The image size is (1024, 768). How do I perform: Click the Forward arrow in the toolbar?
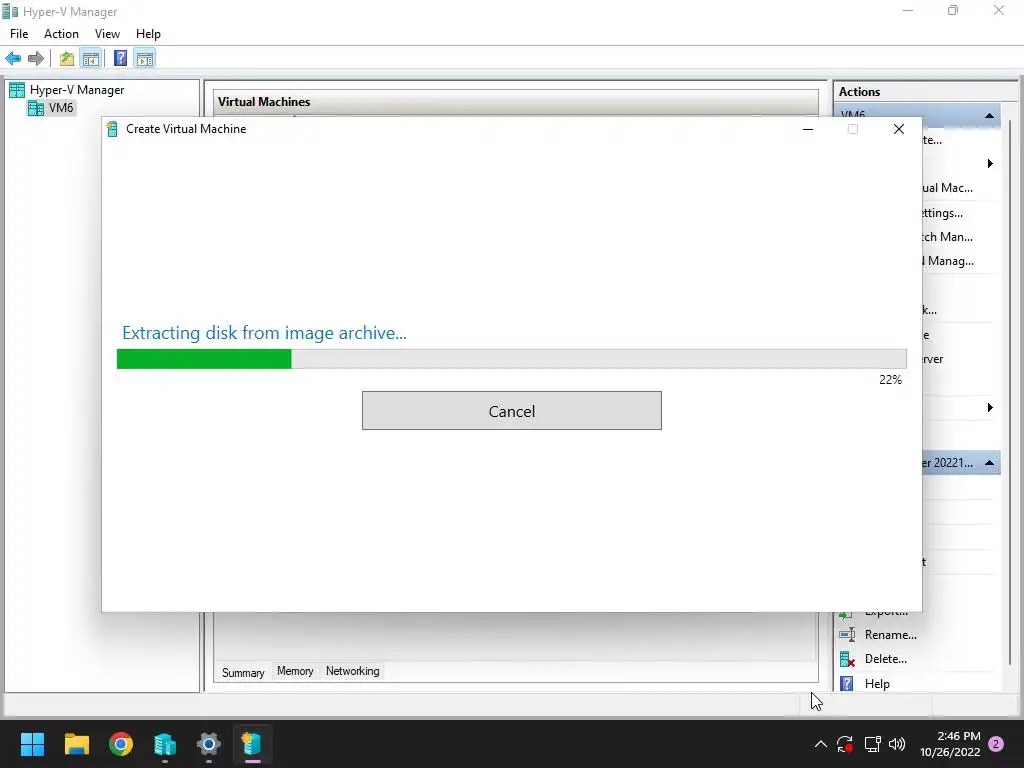36,59
